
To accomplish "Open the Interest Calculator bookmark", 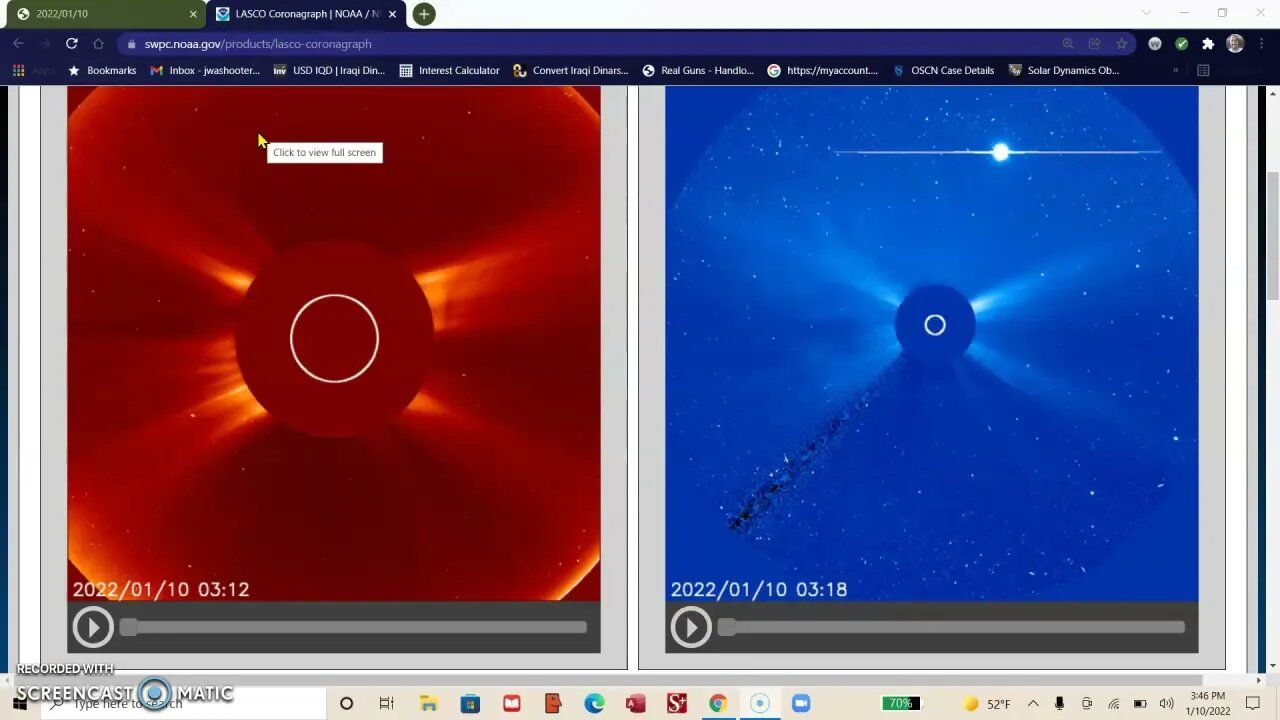I will point(449,70).
